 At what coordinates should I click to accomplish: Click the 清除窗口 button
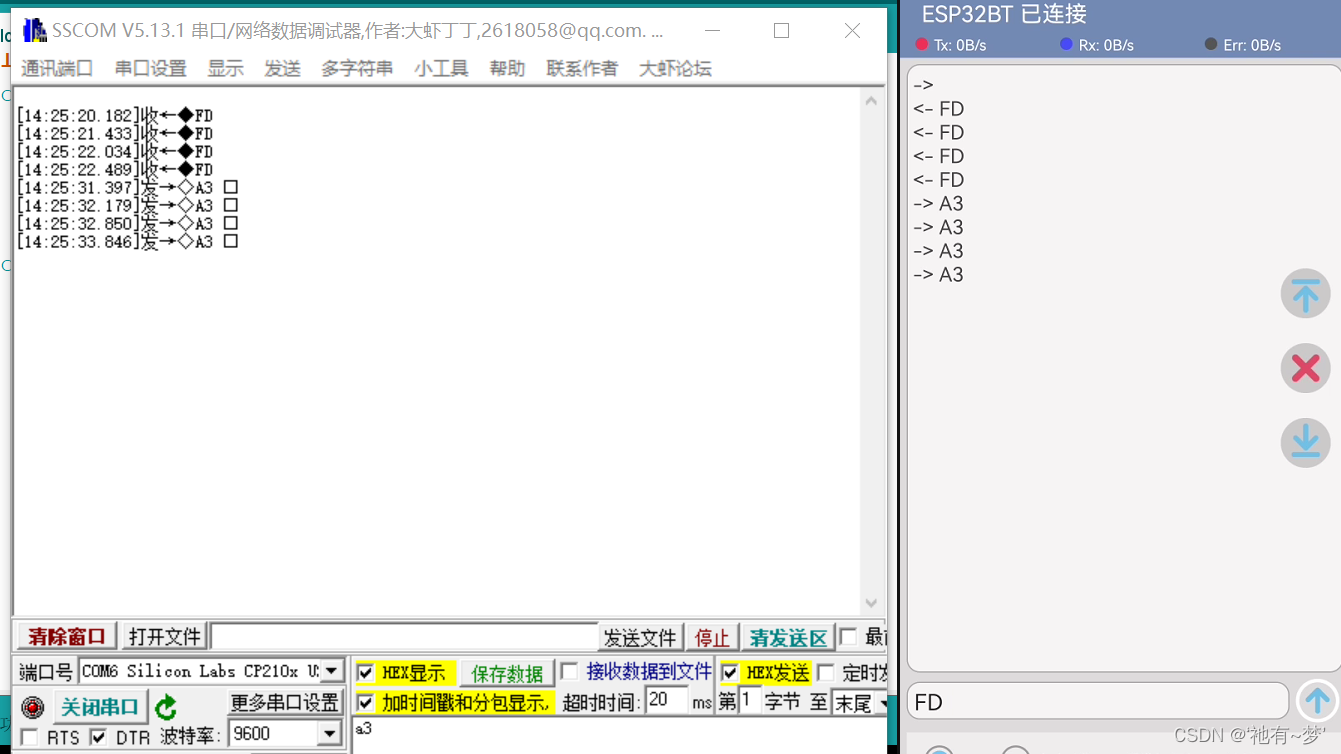(x=67, y=637)
